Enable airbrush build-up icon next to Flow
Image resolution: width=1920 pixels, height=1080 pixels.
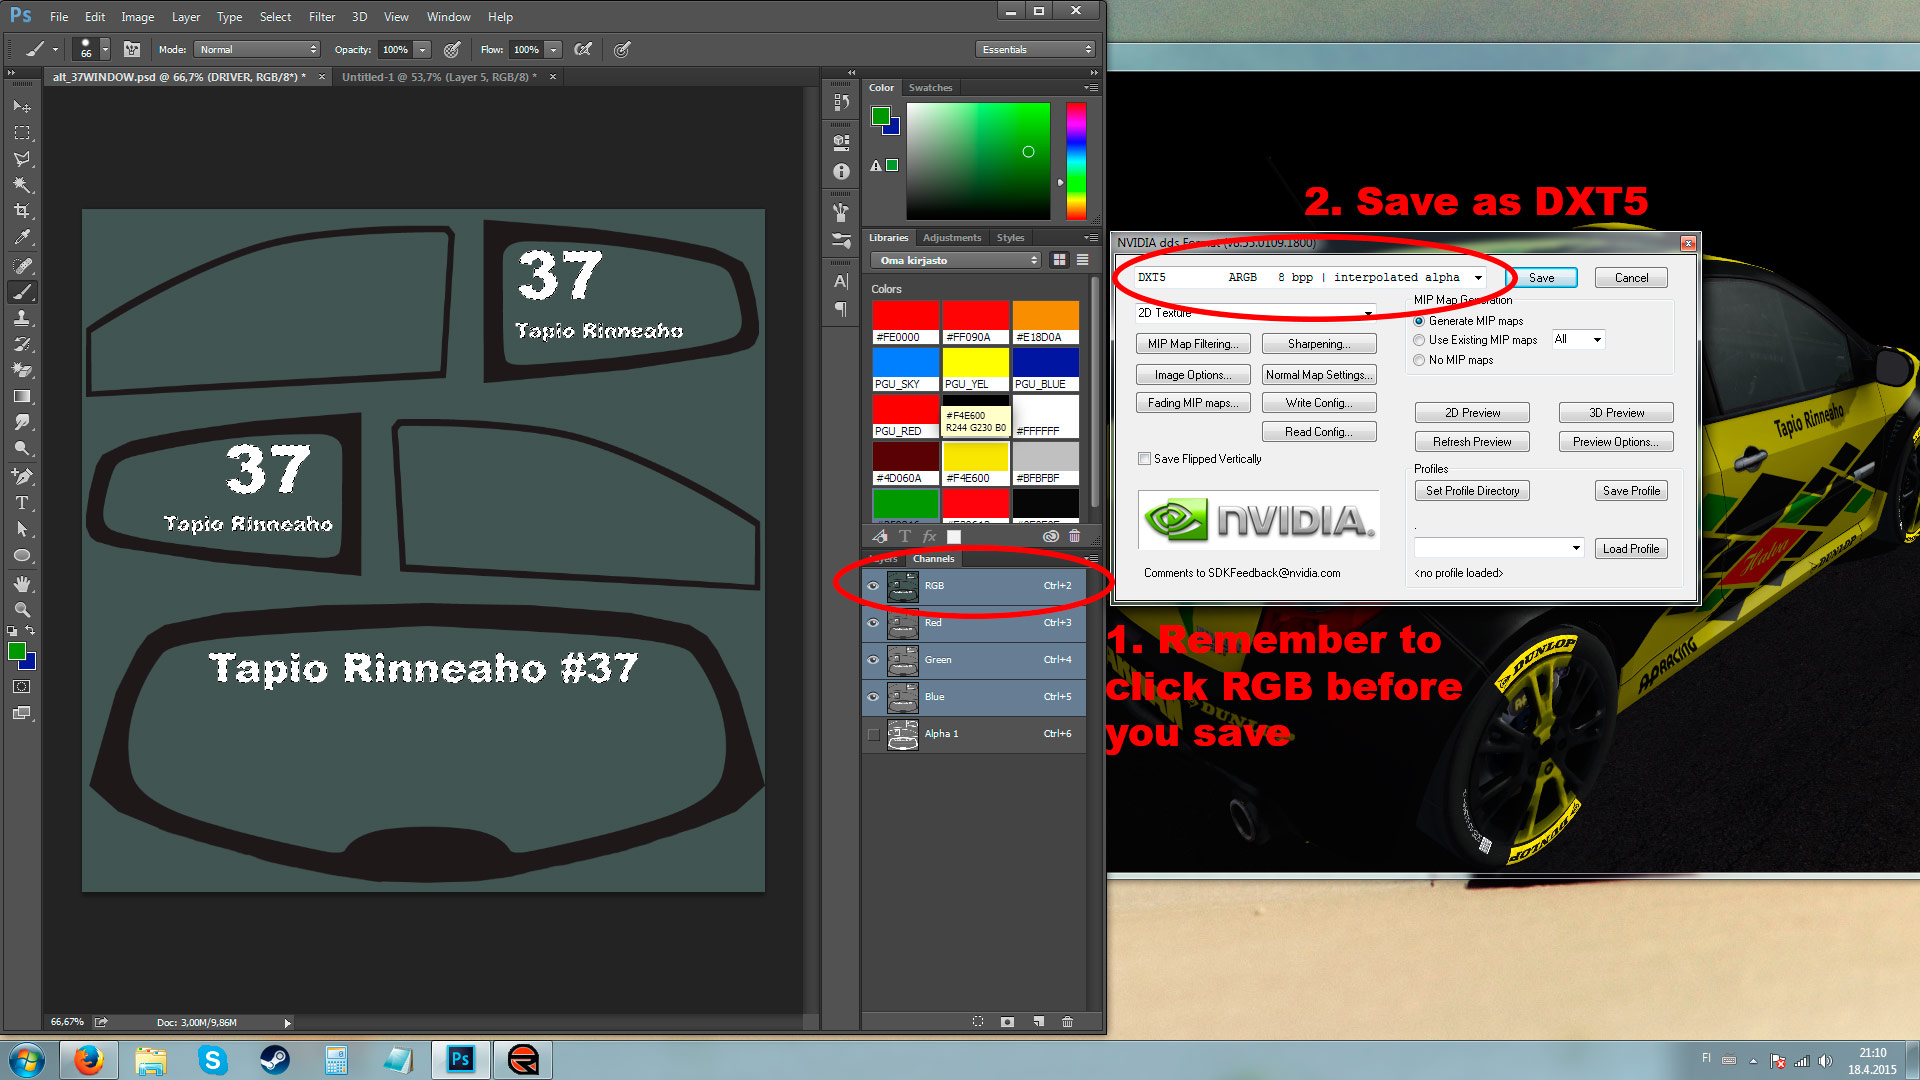coord(584,49)
